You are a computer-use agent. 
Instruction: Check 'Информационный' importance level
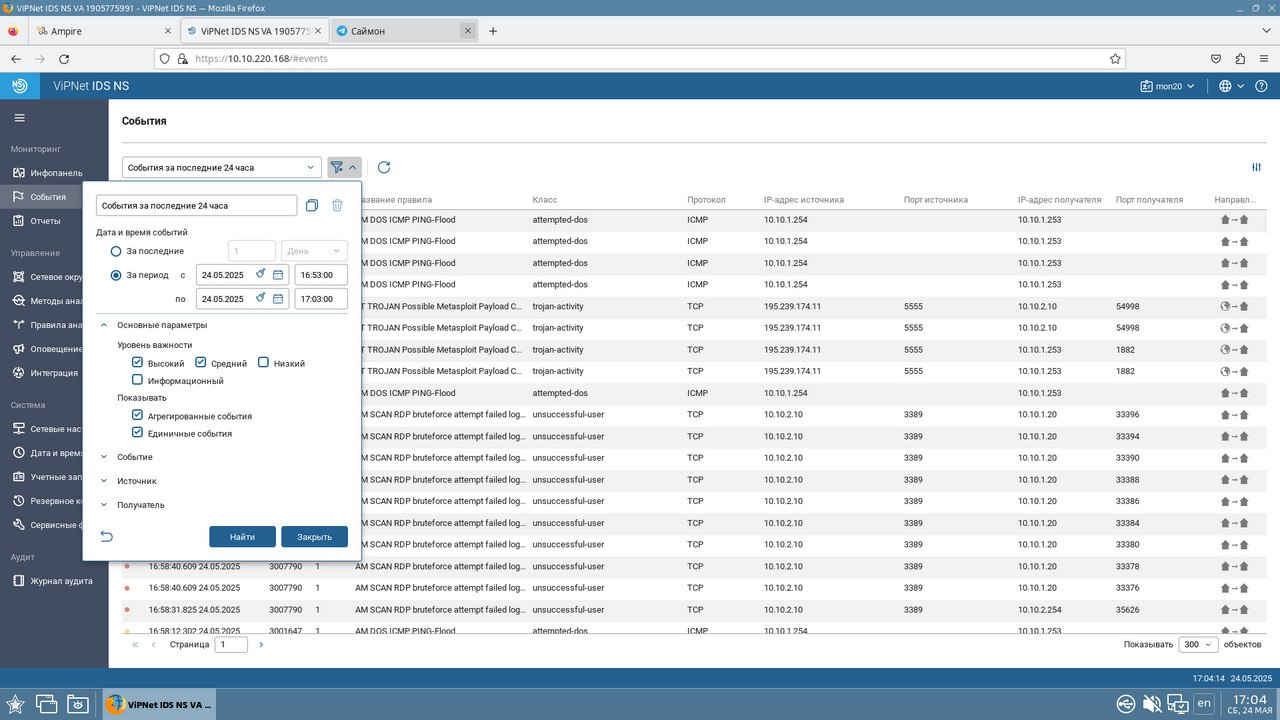tap(137, 380)
